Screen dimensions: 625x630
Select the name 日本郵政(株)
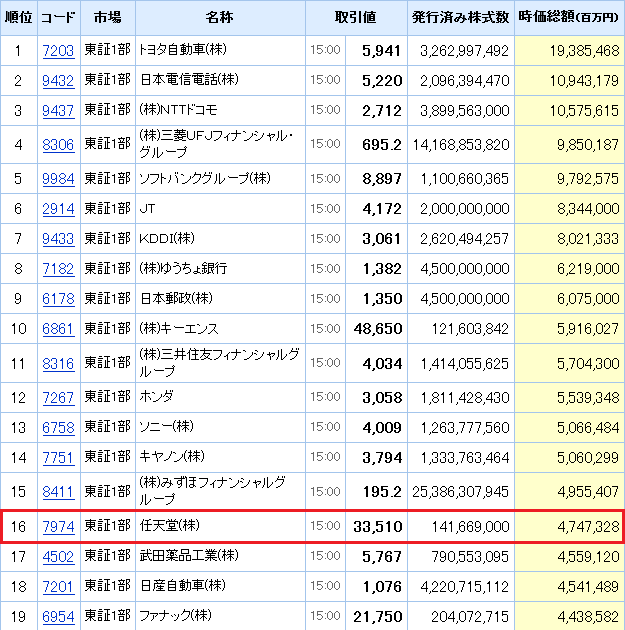tap(176, 298)
